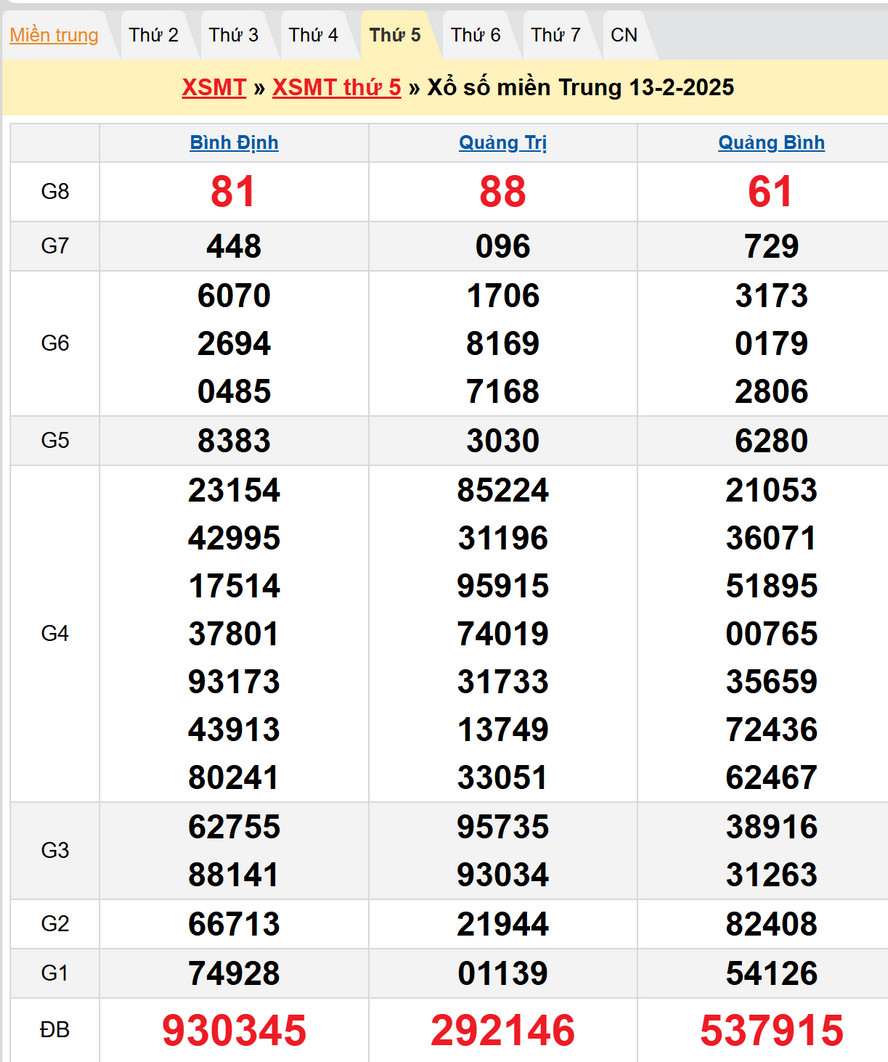Open the XSMT thứ 5 breadcrumb link
This screenshot has height=1062, width=888.
tap(336, 87)
